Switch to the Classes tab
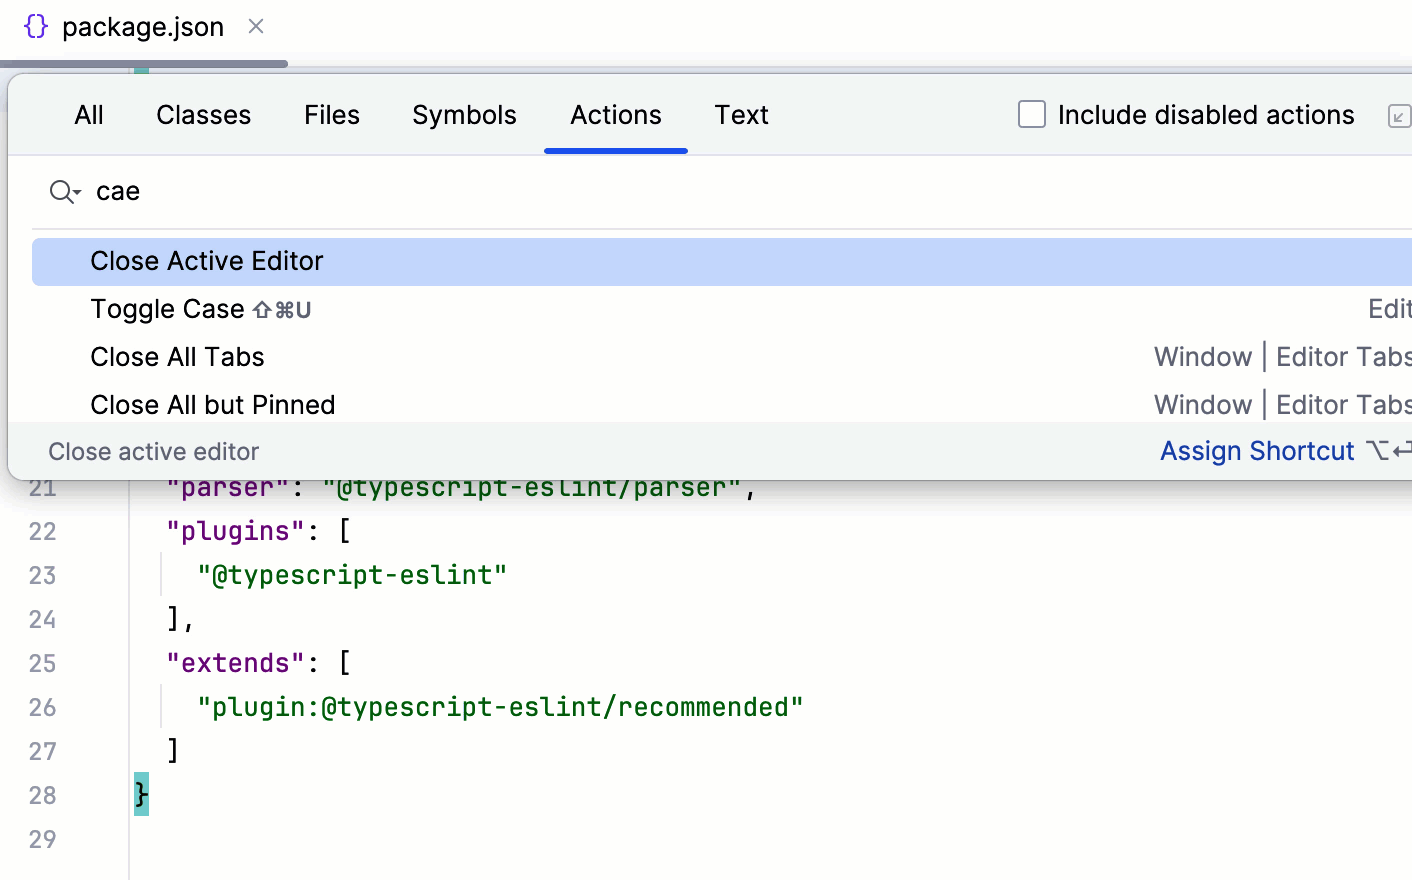This screenshot has width=1412, height=880. [204, 115]
